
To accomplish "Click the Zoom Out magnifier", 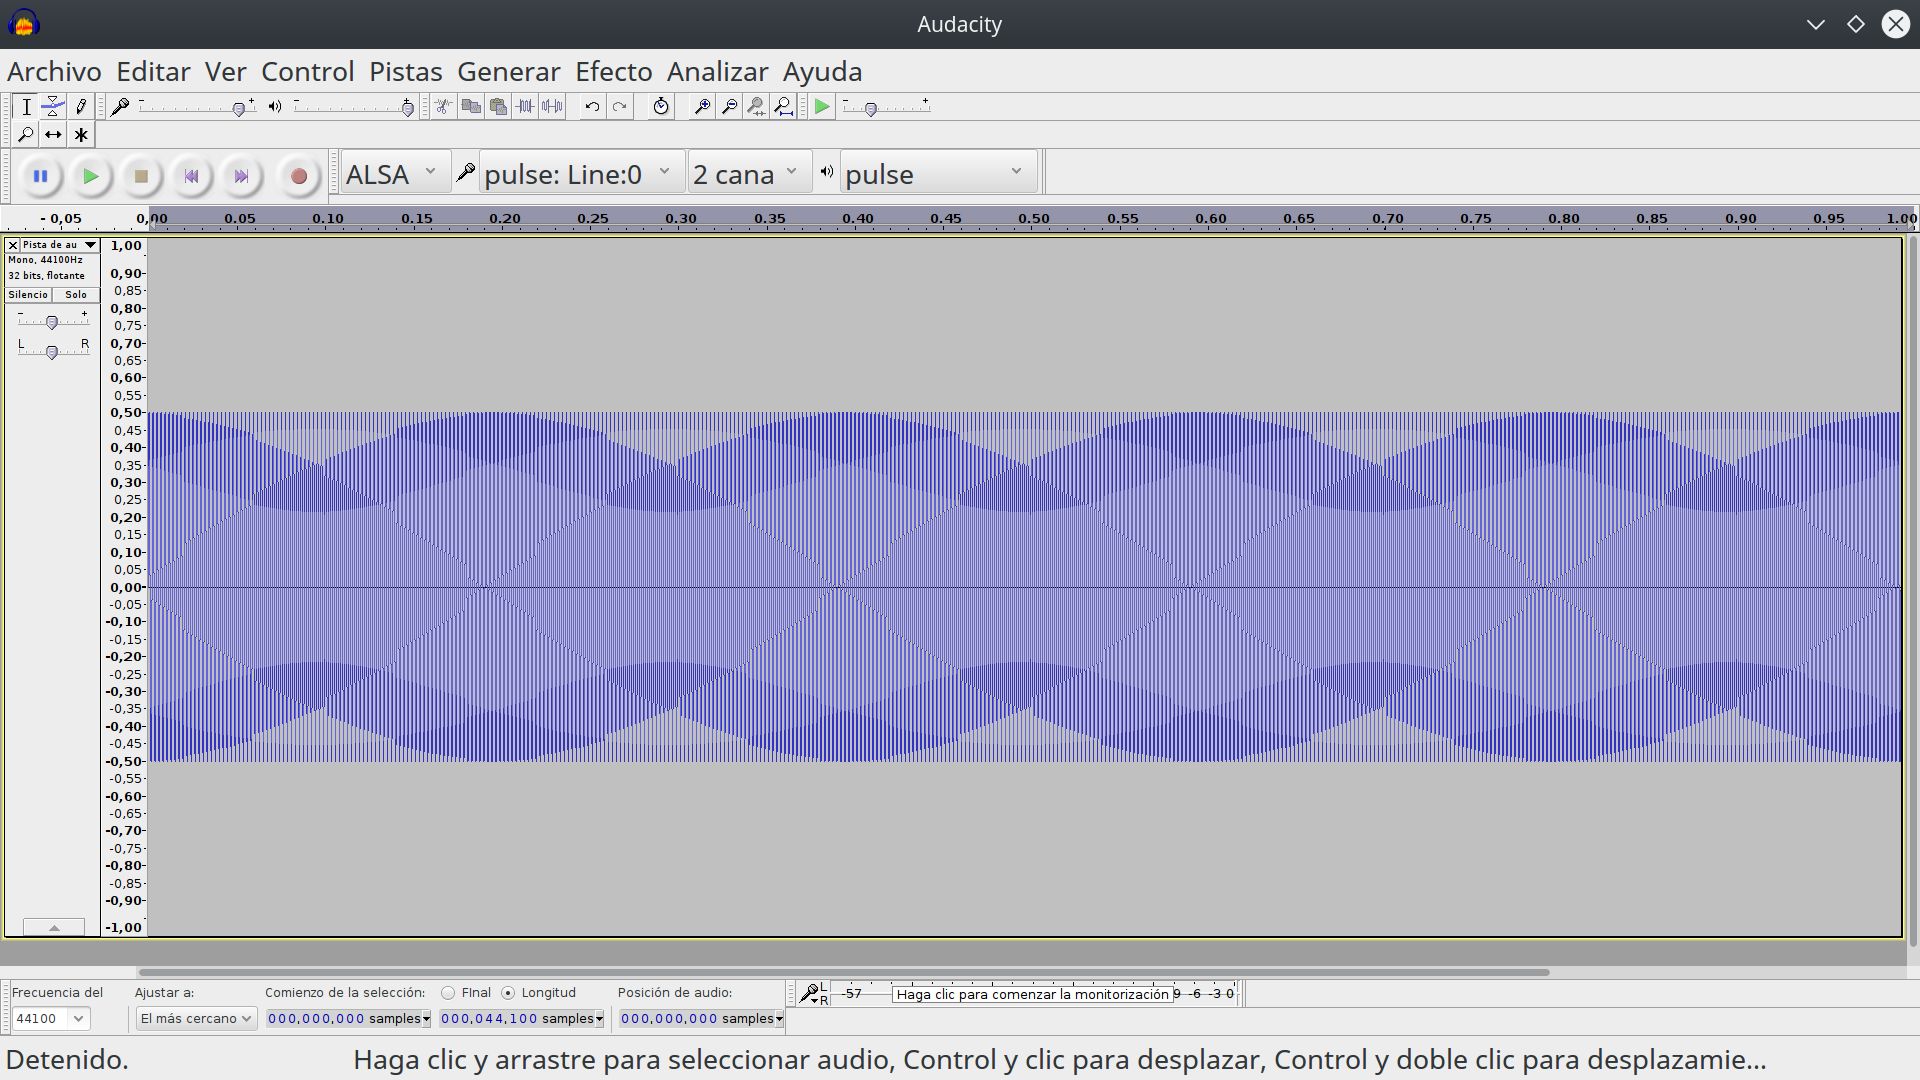I will (x=730, y=107).
